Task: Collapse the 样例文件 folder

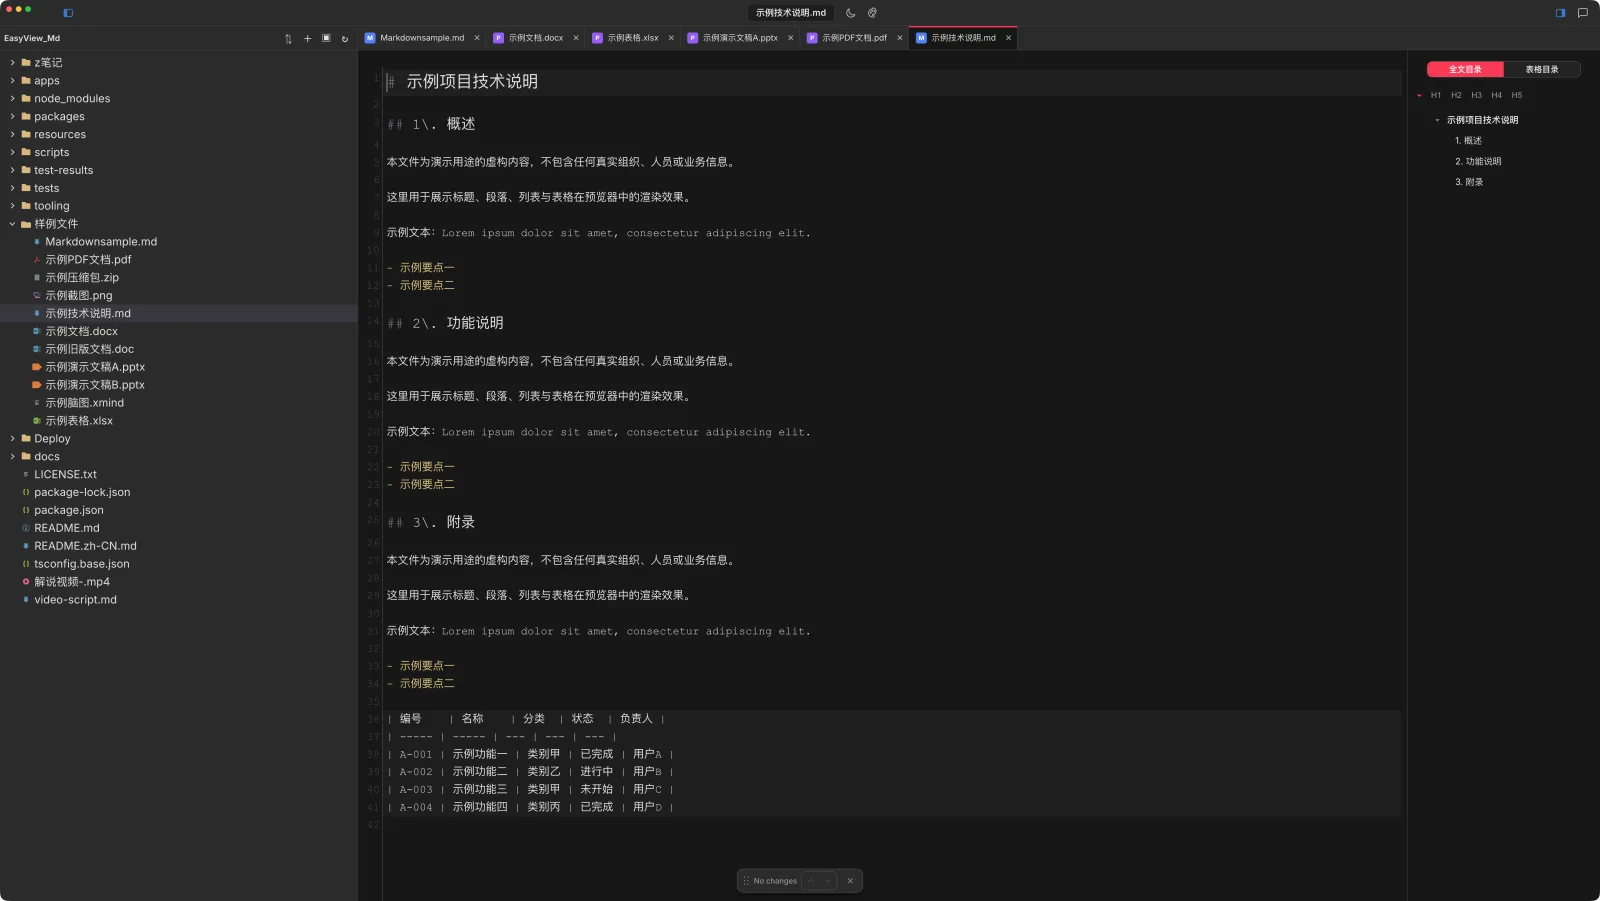Action: (12, 224)
